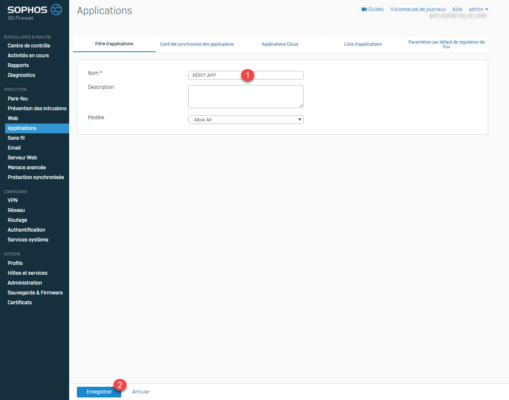Image resolution: width=509 pixels, height=400 pixels.
Task: Open Protection synchronisée
Action: (x=36, y=177)
